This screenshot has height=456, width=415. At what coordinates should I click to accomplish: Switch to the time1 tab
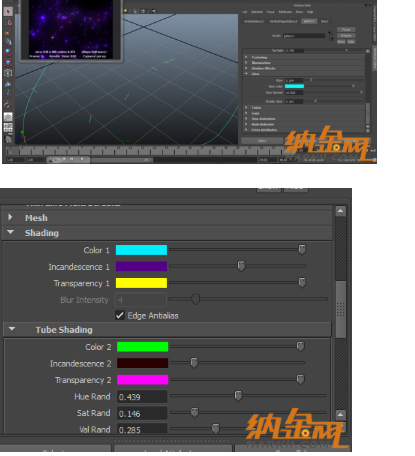click(x=324, y=21)
